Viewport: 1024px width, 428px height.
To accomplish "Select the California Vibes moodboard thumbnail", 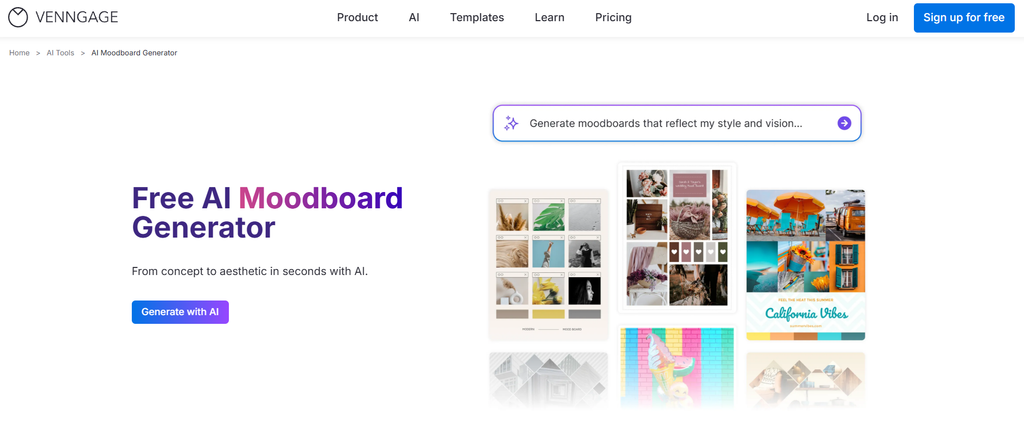I will coord(805,265).
